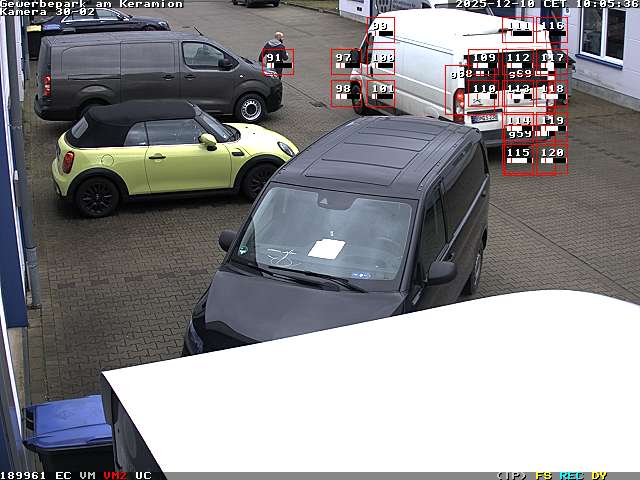Select the yellow FS status label
The width and height of the screenshot is (640, 480).
click(x=543, y=475)
